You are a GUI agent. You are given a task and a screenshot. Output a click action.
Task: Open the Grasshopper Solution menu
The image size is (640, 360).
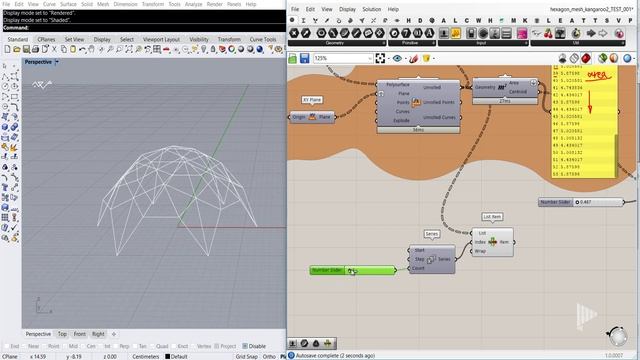point(371,9)
